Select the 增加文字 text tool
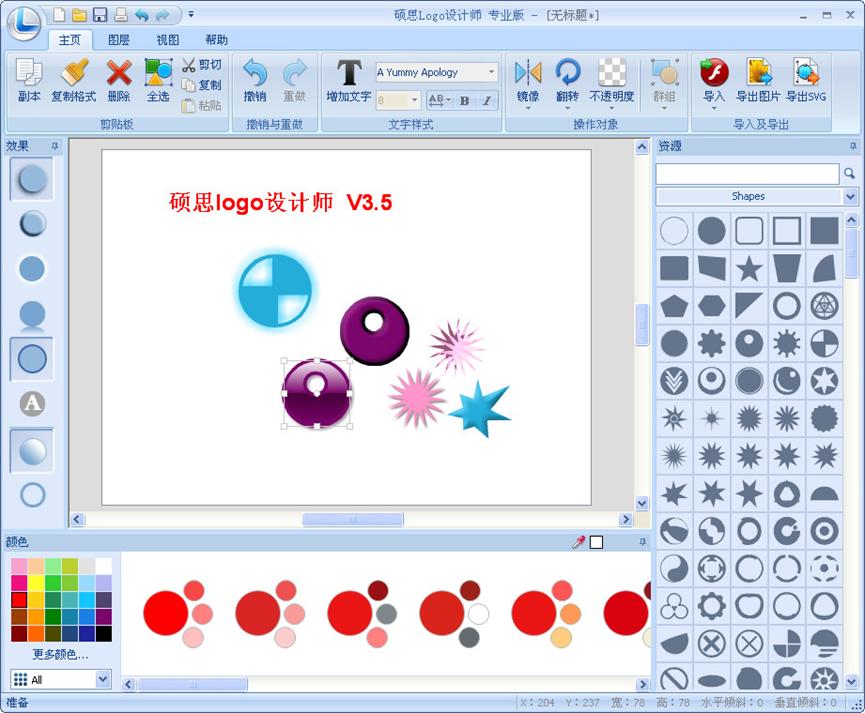The image size is (865, 713). point(347,80)
